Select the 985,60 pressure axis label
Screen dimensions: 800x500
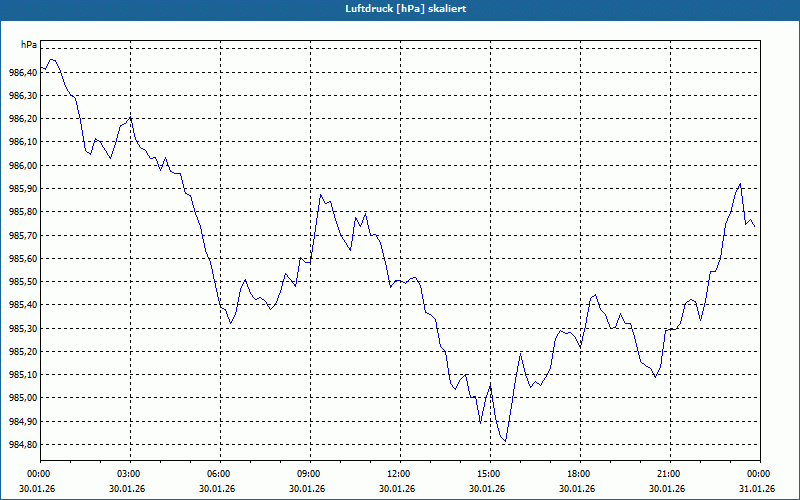(23, 259)
